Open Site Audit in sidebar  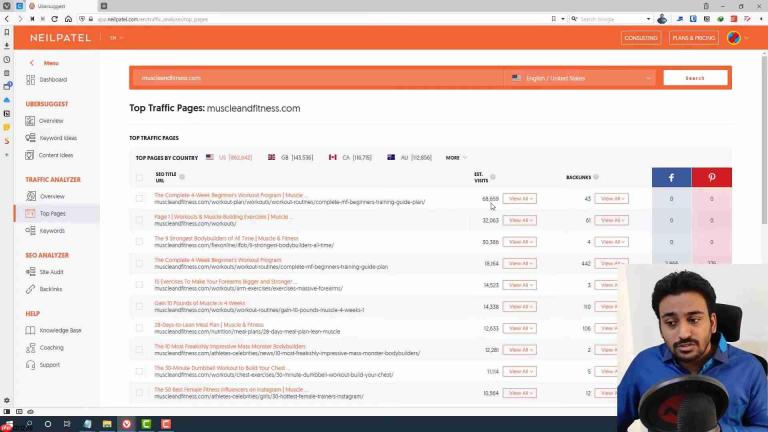coord(51,272)
